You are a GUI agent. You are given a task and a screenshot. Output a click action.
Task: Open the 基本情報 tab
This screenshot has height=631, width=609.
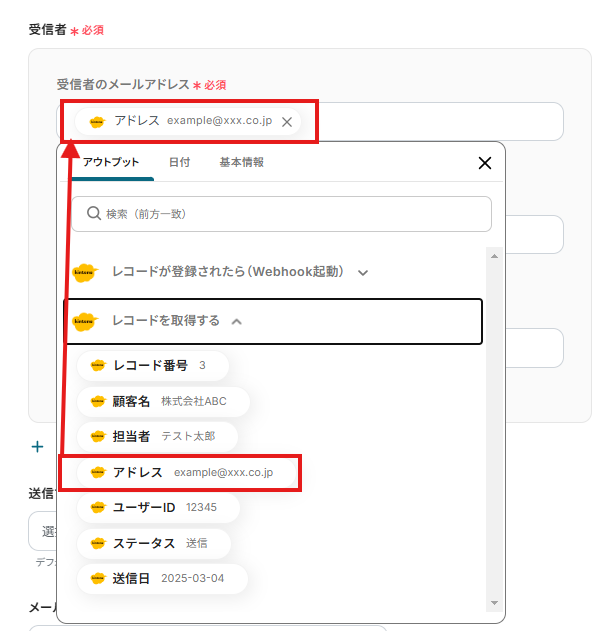(242, 162)
